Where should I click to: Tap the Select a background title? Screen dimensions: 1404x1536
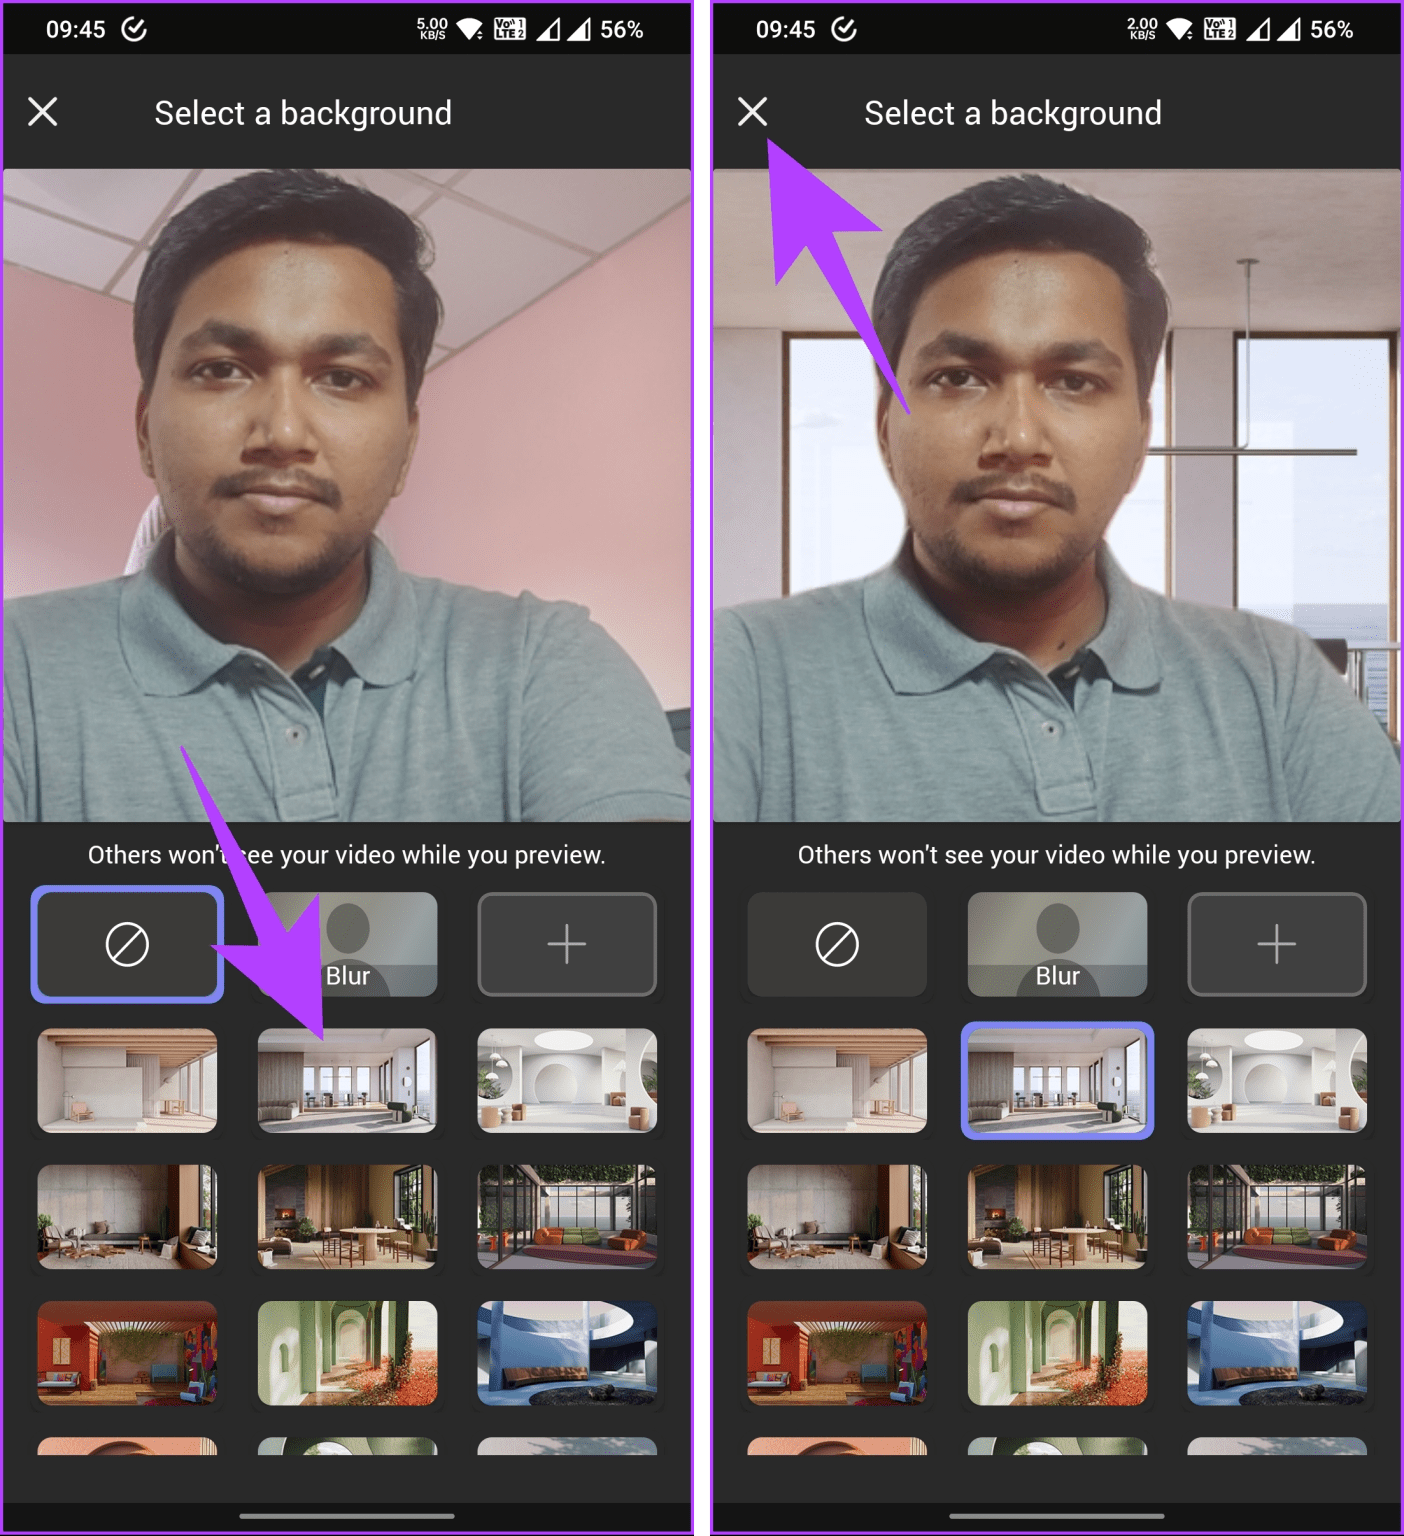point(1011,112)
